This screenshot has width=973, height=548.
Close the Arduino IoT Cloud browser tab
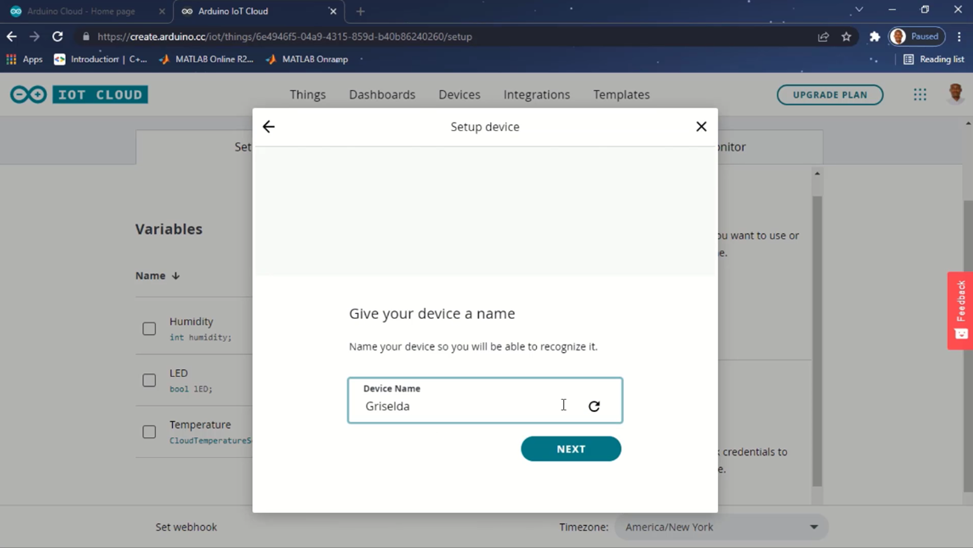point(333,11)
